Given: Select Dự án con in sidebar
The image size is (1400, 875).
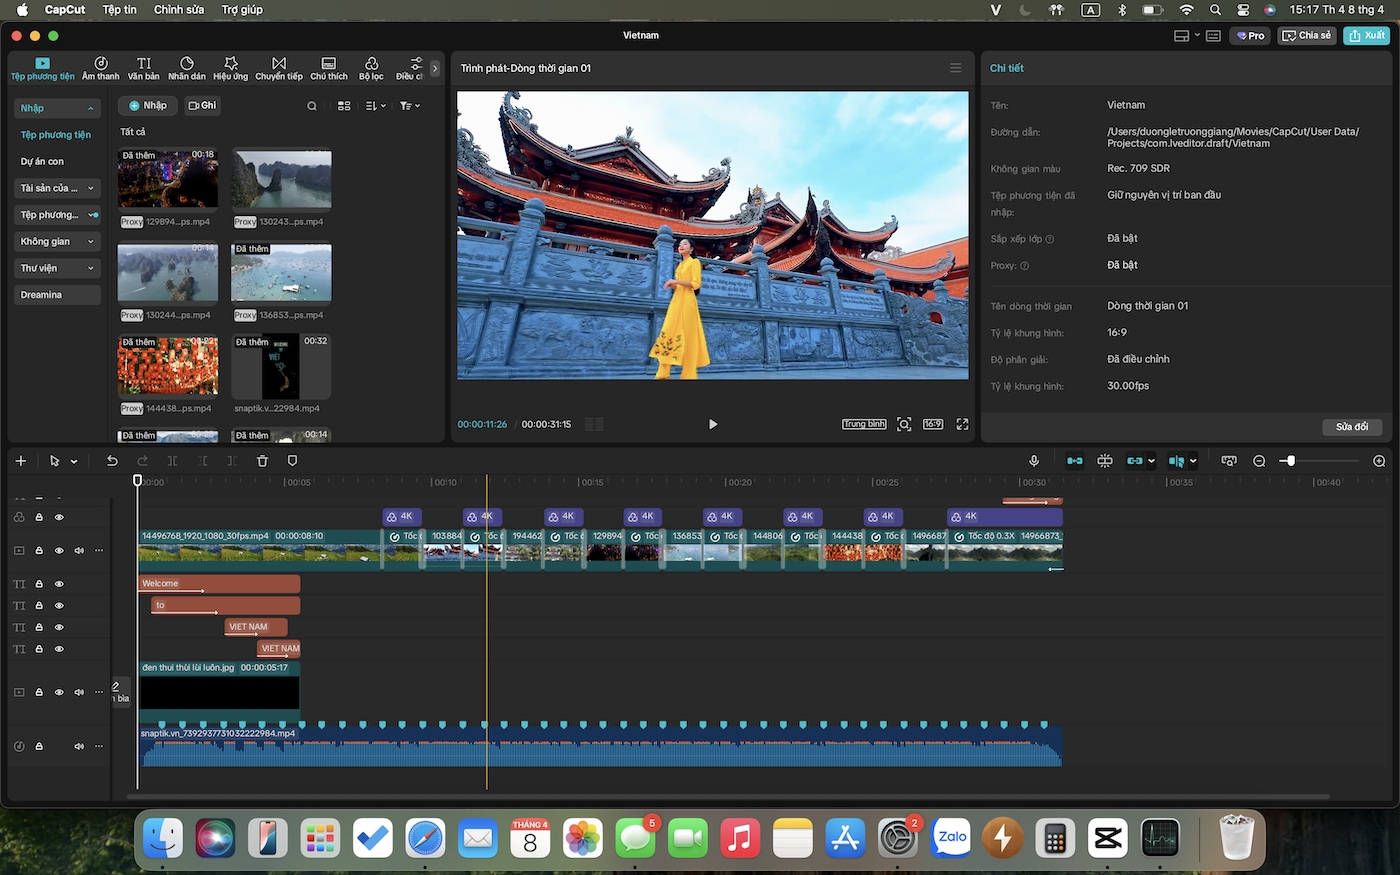Looking at the screenshot, I should click(42, 161).
